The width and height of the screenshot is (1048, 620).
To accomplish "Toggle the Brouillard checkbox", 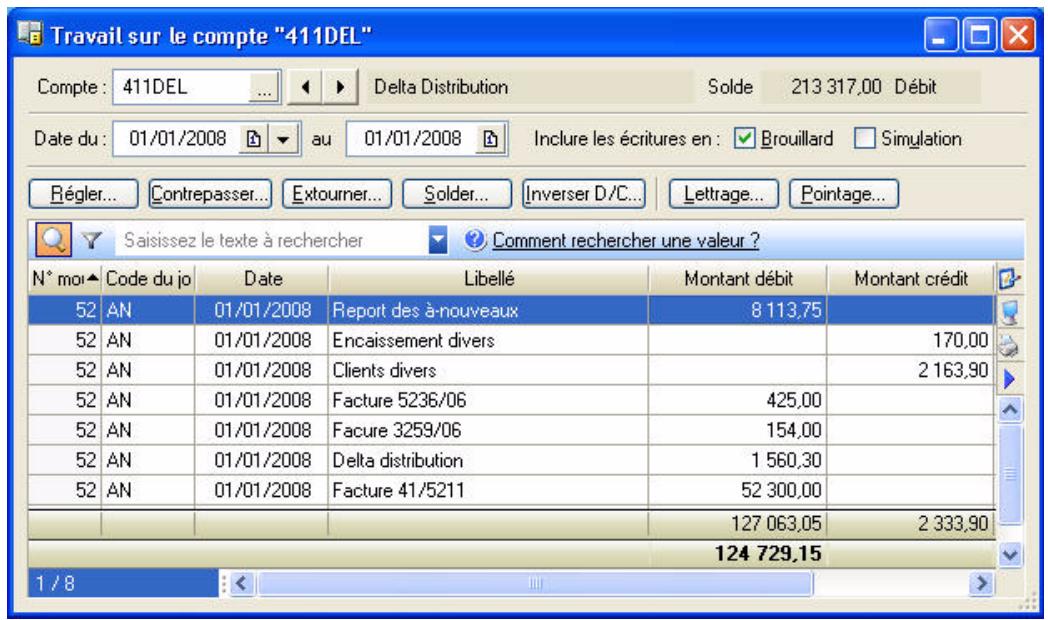I will click(744, 138).
